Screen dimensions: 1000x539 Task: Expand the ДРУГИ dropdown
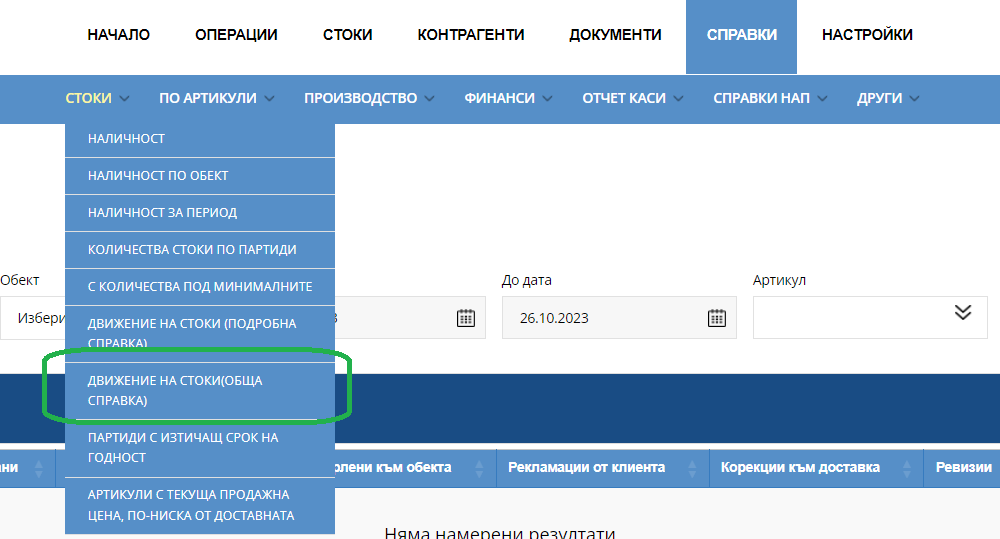pos(888,98)
